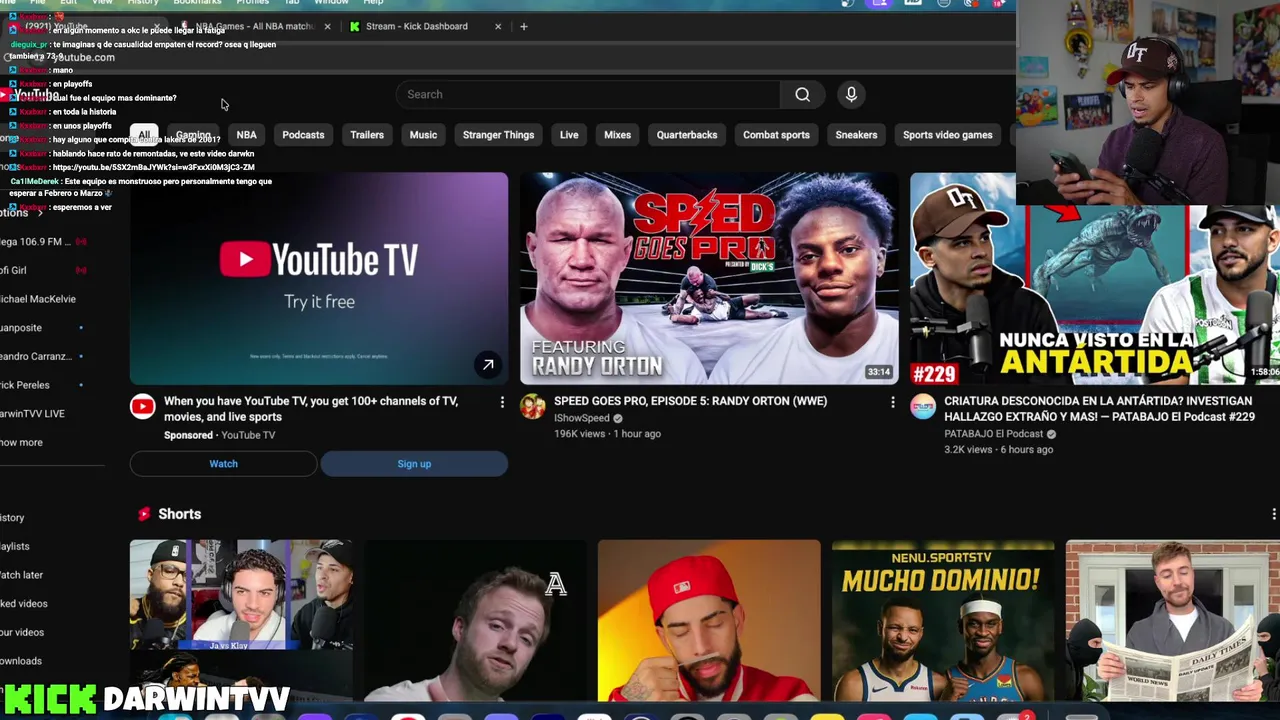
Task: Open Liked videos in the sidebar
Action: 24,604
